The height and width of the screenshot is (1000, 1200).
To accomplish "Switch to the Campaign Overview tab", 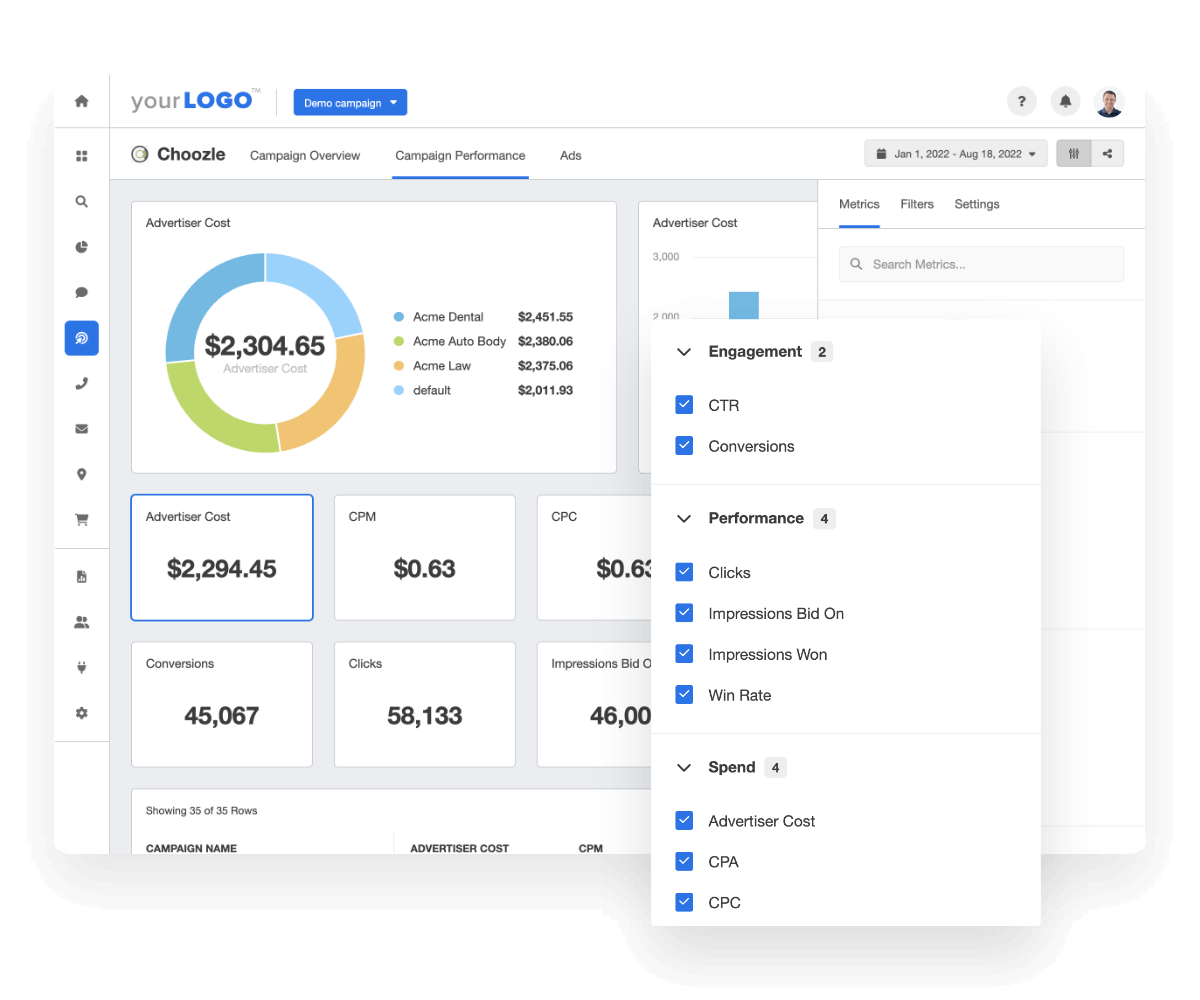I will [305, 156].
